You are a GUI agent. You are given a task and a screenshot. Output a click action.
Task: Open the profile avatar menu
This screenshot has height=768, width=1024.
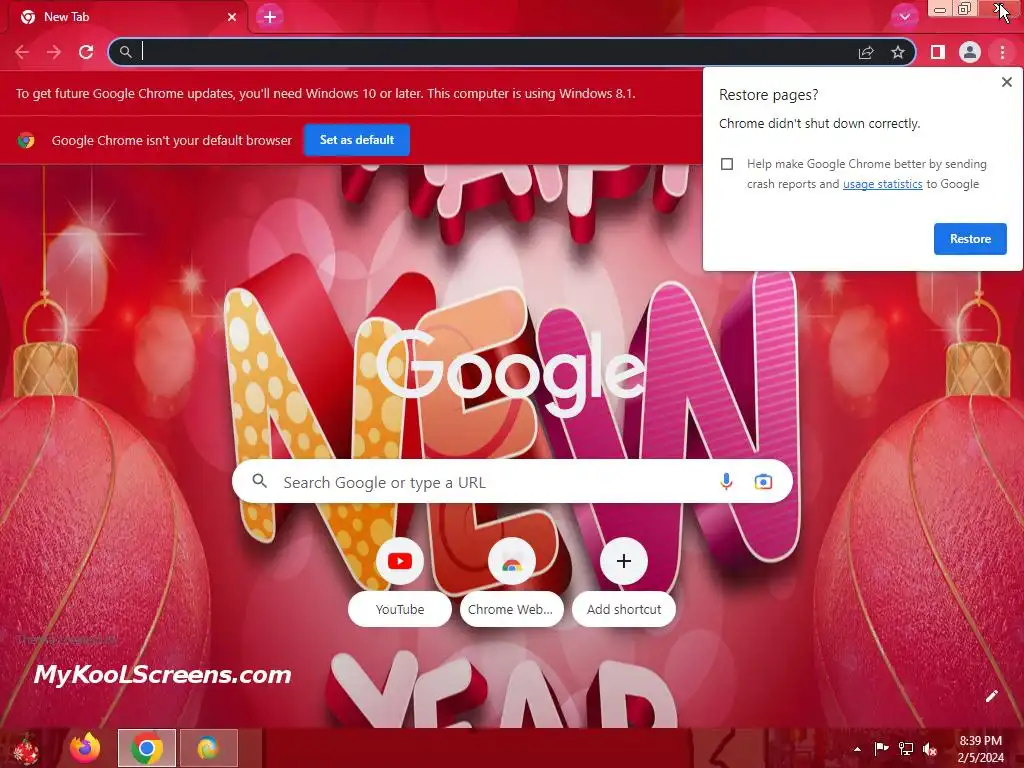tap(970, 52)
